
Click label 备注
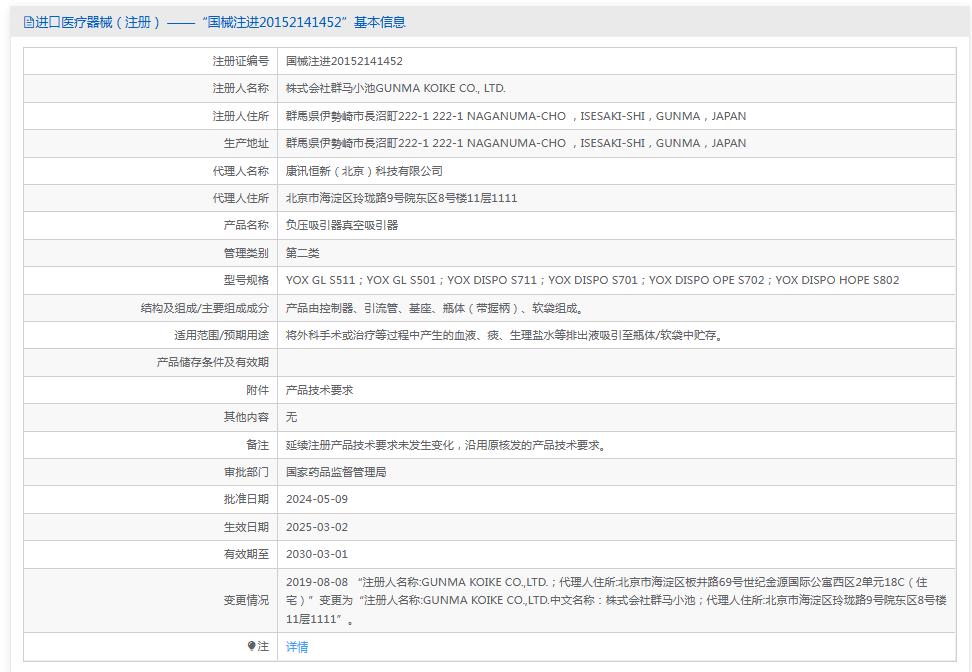pyautogui.click(x=257, y=444)
